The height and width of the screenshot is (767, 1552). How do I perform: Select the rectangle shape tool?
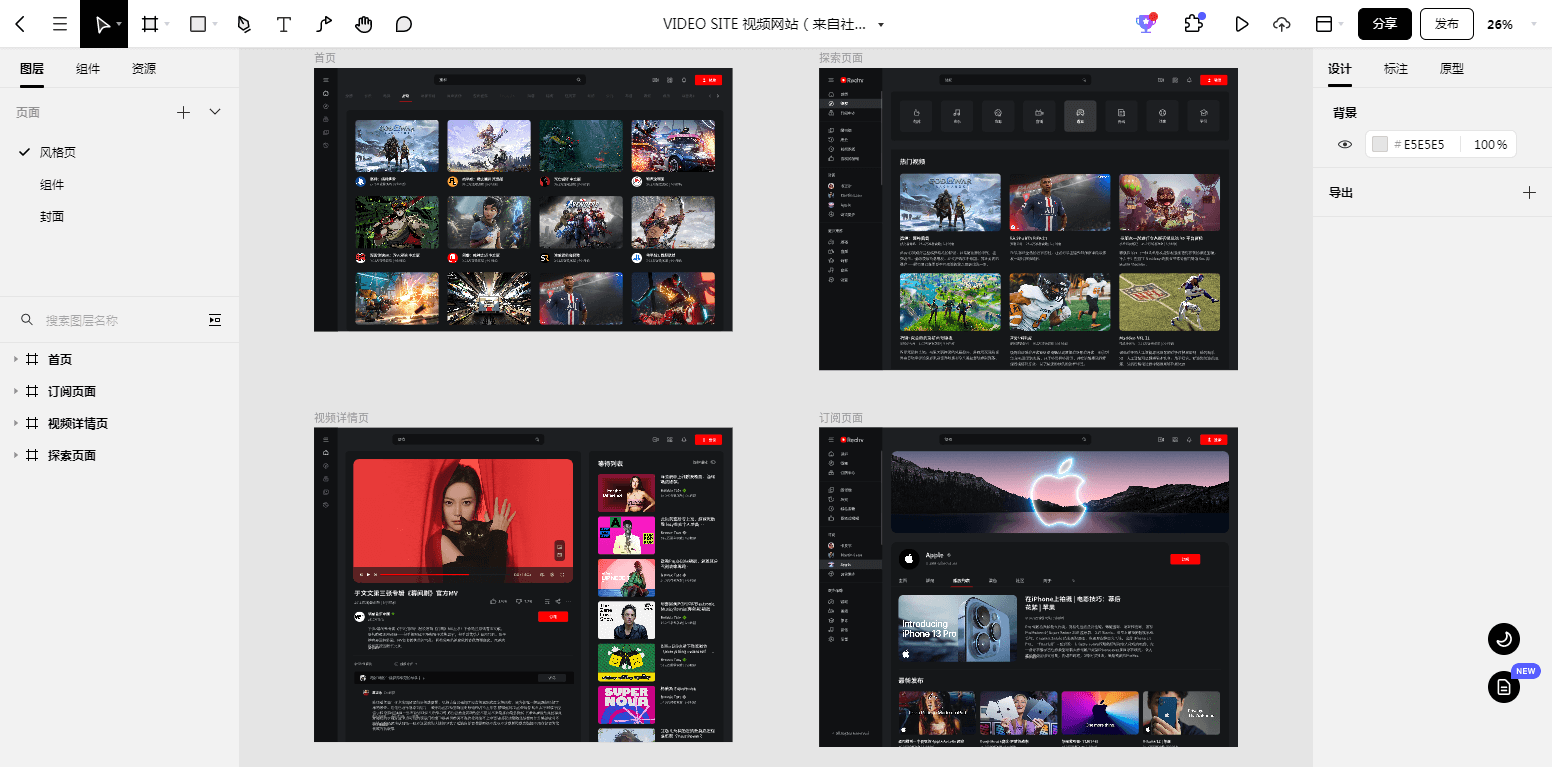pyautogui.click(x=198, y=24)
